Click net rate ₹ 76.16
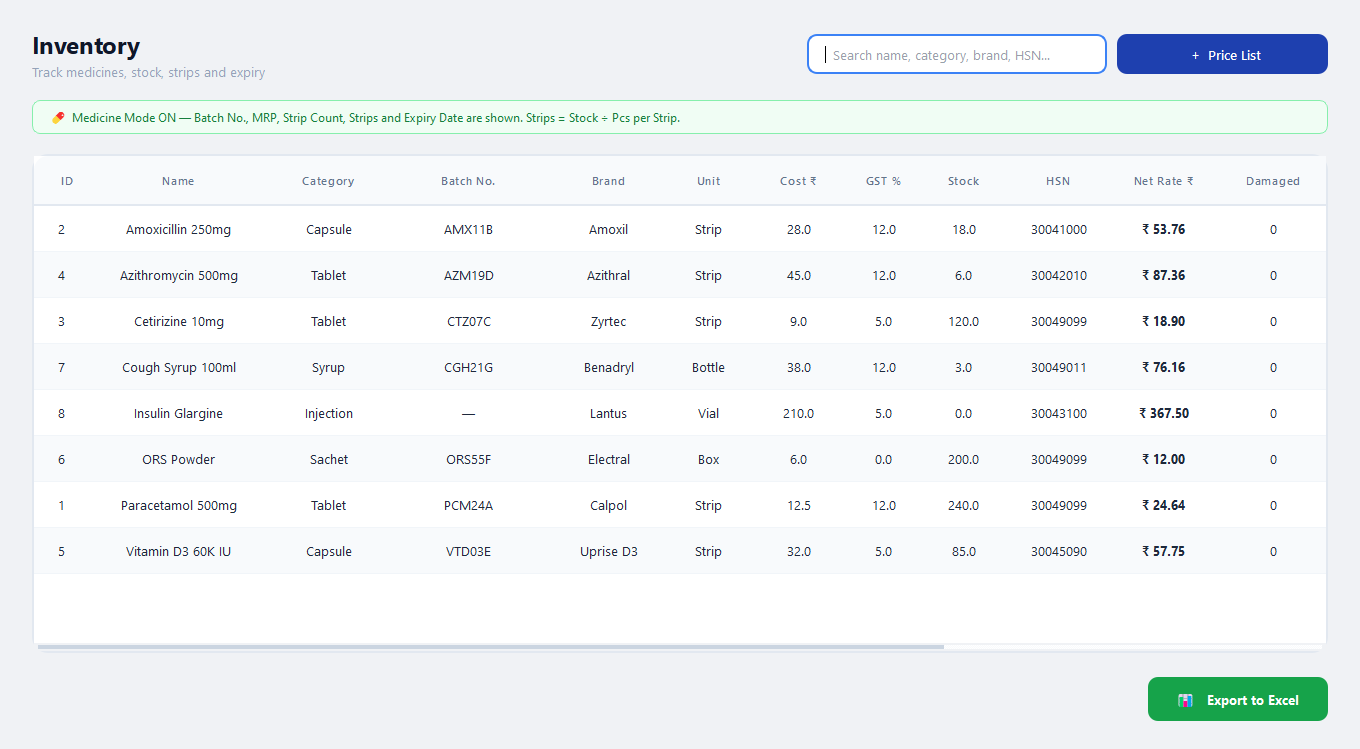Image resolution: width=1360 pixels, height=749 pixels. [x=1163, y=367]
